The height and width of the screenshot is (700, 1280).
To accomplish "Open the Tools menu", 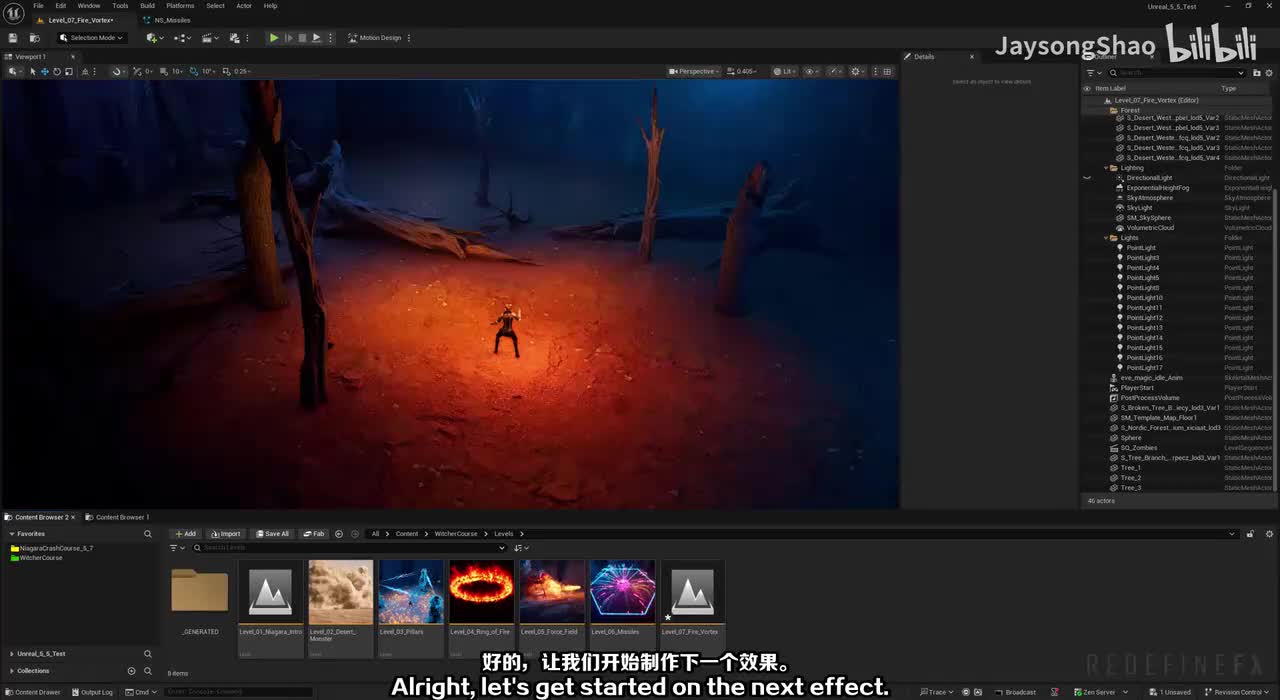I will 120,6.
